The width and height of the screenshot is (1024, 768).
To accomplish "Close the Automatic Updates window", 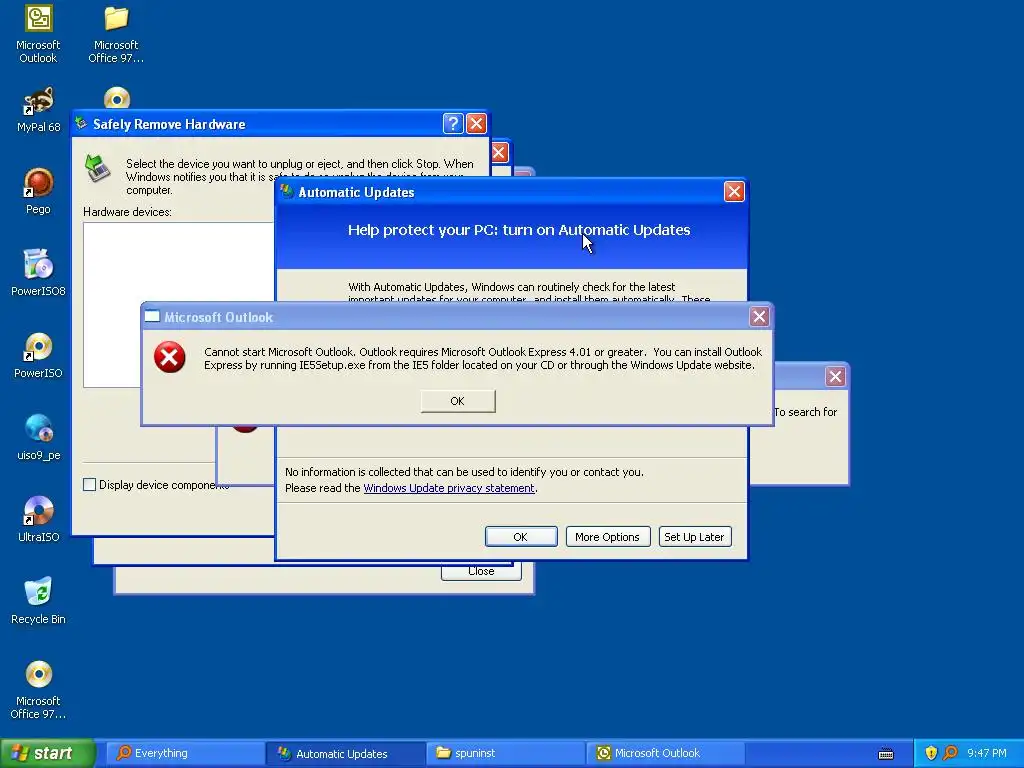I will (x=734, y=191).
